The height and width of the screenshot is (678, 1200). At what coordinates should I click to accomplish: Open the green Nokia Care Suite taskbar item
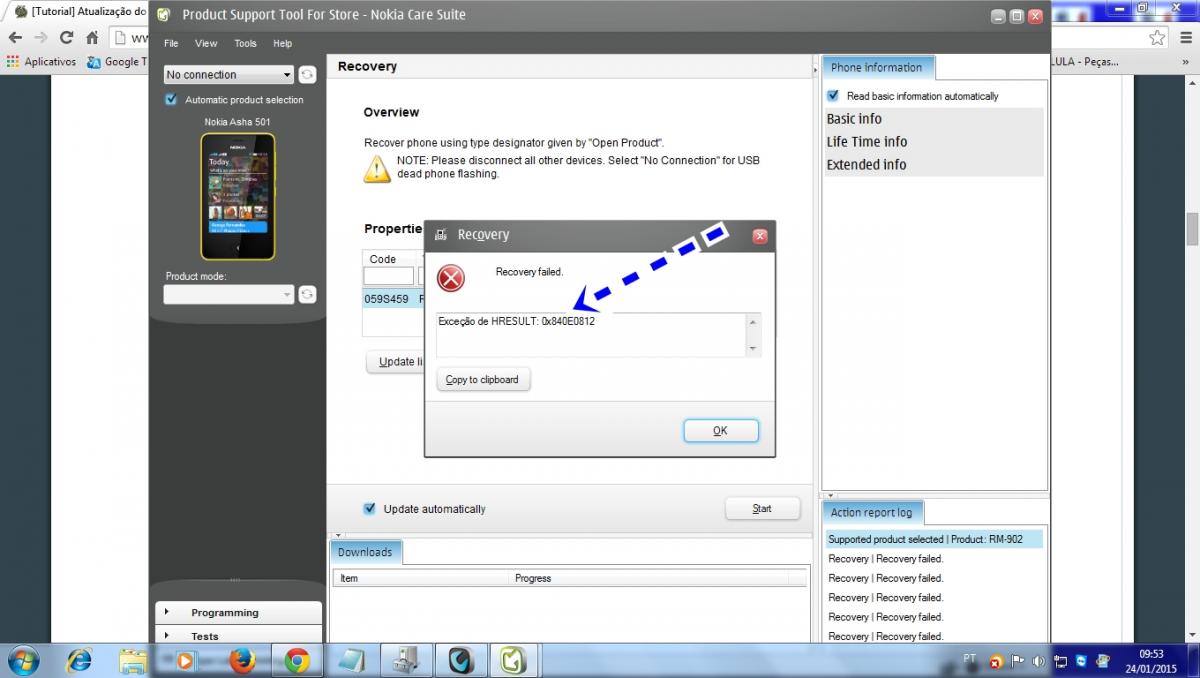[x=514, y=661]
